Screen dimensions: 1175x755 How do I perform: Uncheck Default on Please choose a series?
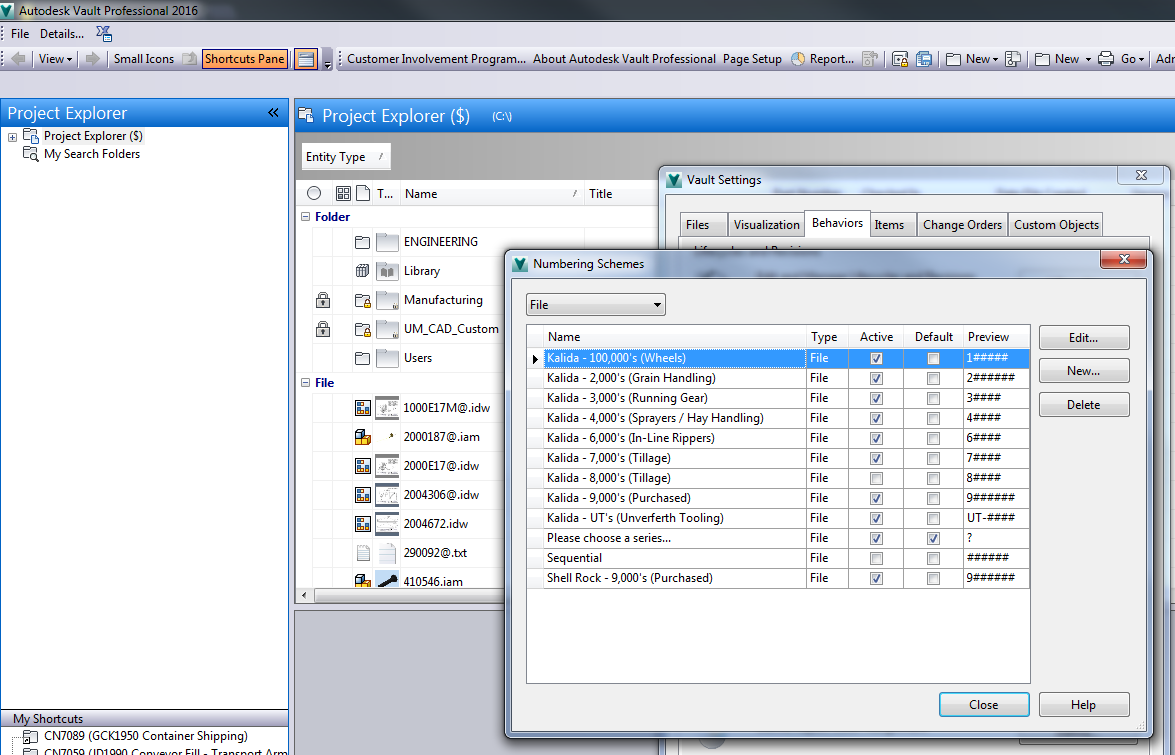(933, 538)
